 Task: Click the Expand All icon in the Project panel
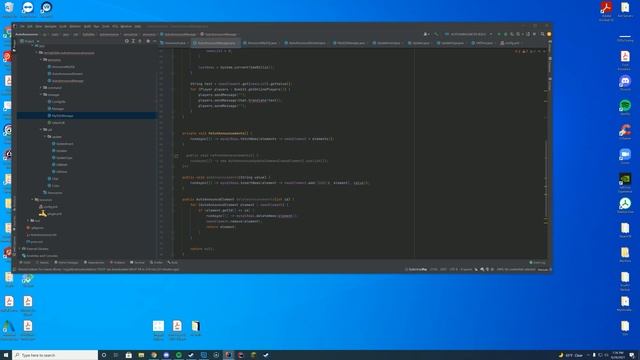pos(133,41)
